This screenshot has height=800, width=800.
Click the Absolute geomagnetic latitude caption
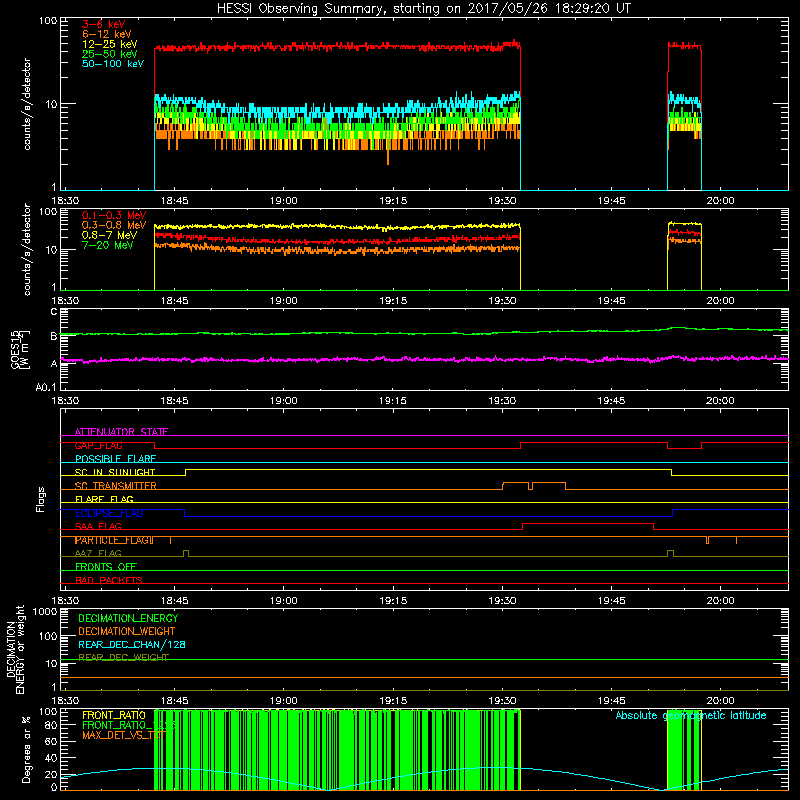[x=691, y=715]
